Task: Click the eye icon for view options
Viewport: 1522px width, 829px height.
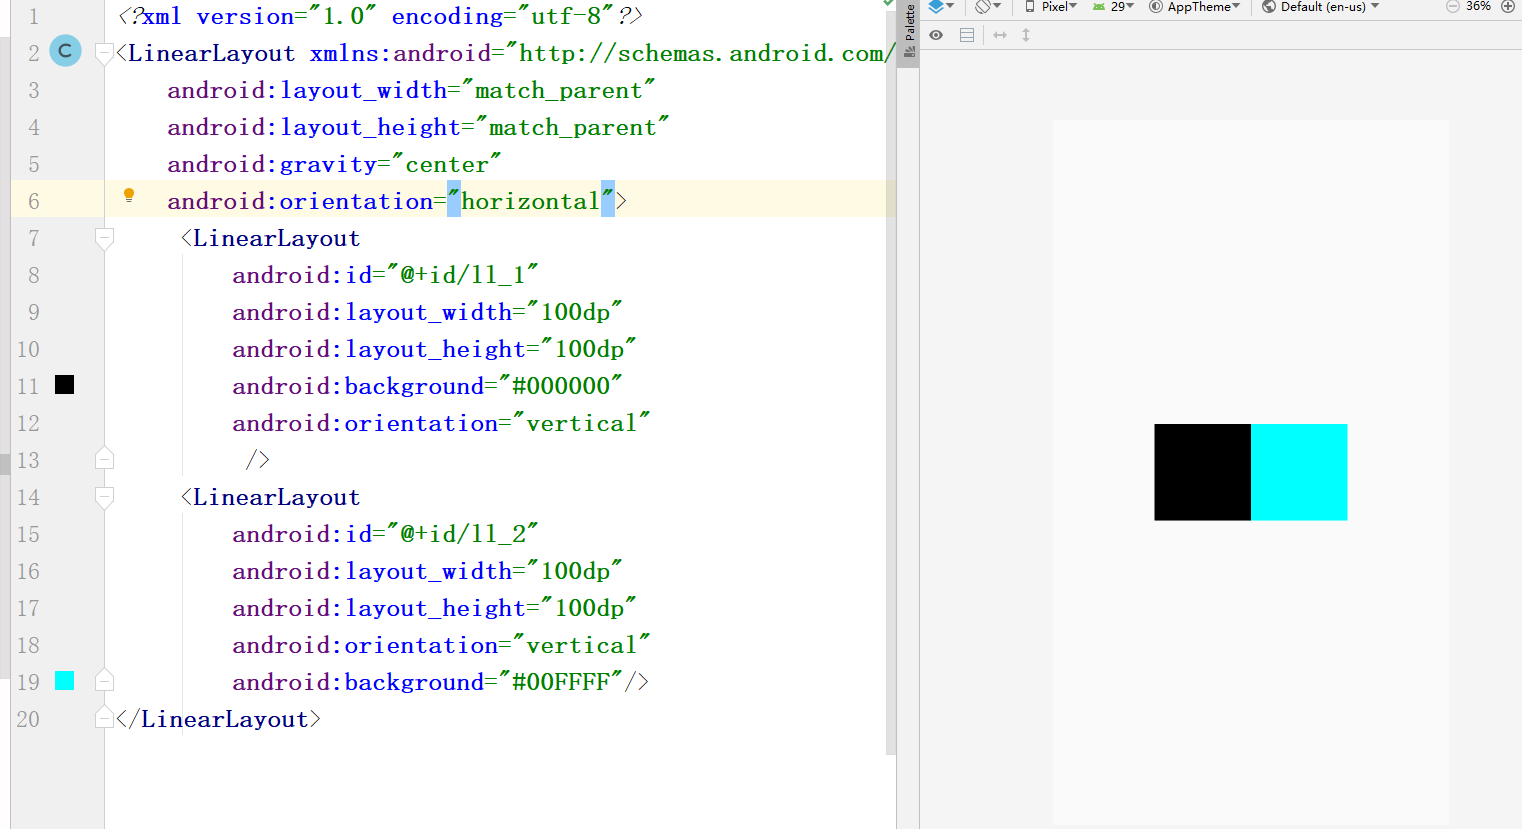Action: pos(936,34)
